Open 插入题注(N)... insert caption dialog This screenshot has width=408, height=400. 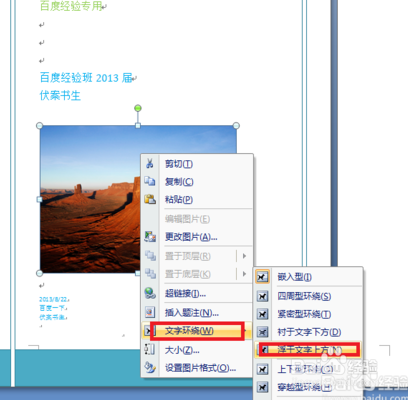coord(197,313)
